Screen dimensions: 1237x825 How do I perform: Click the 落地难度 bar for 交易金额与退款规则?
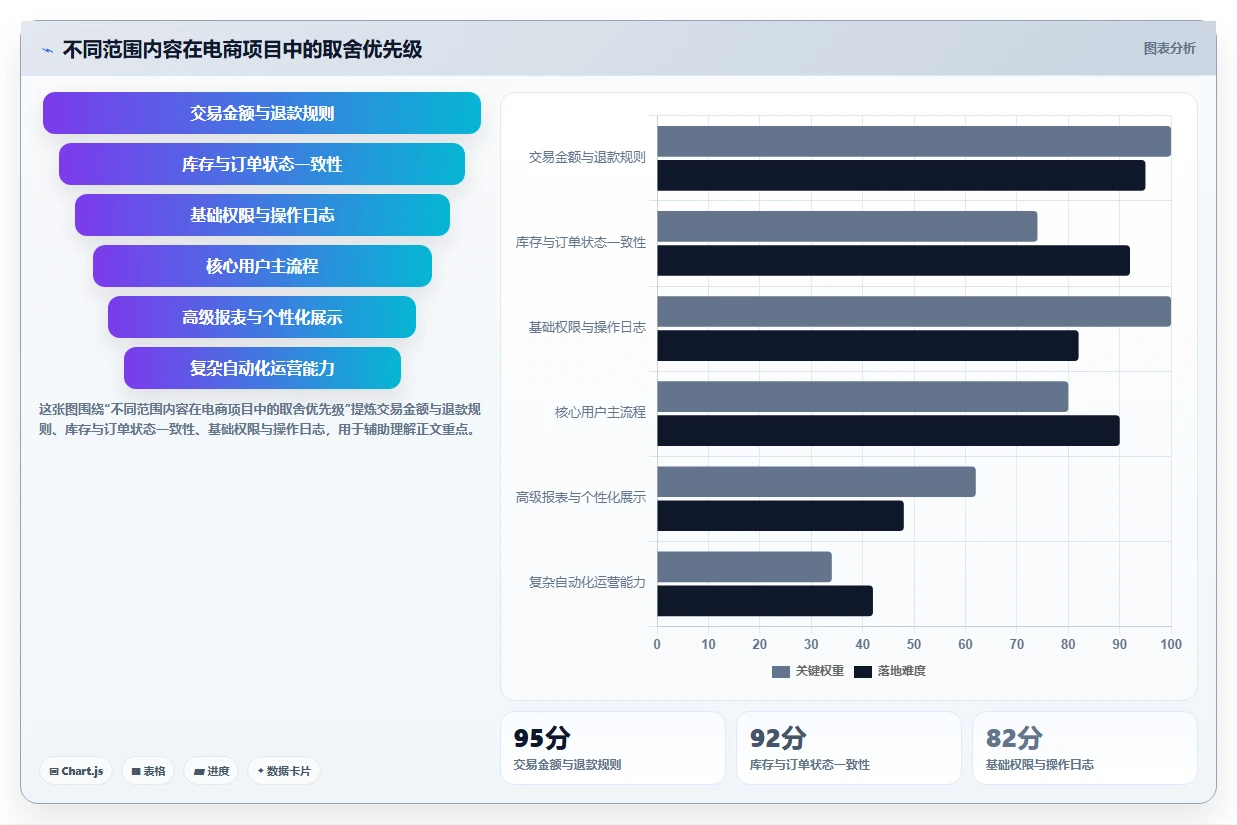click(901, 175)
